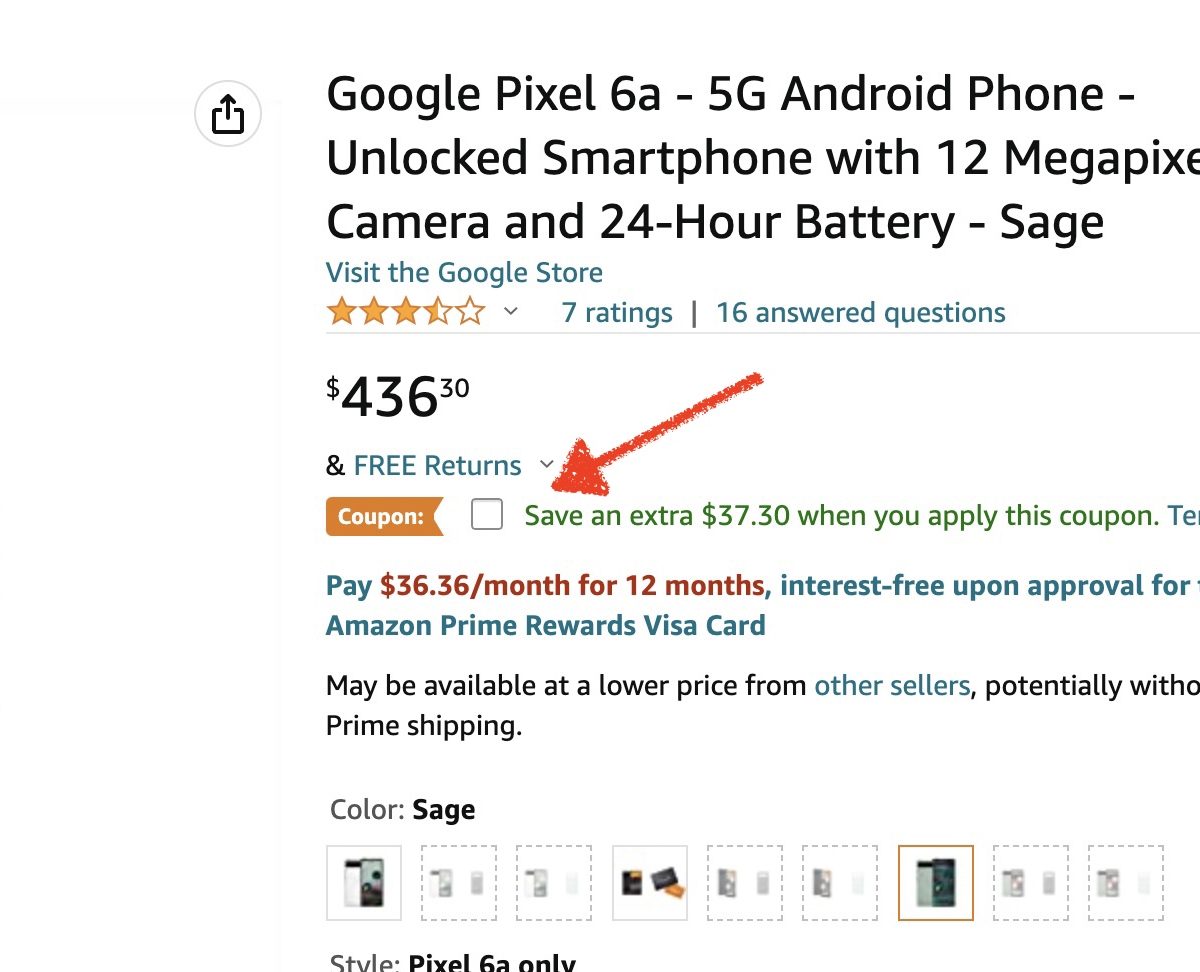The height and width of the screenshot is (972, 1200).
Task: Click the $436.30 price
Action: [398, 397]
